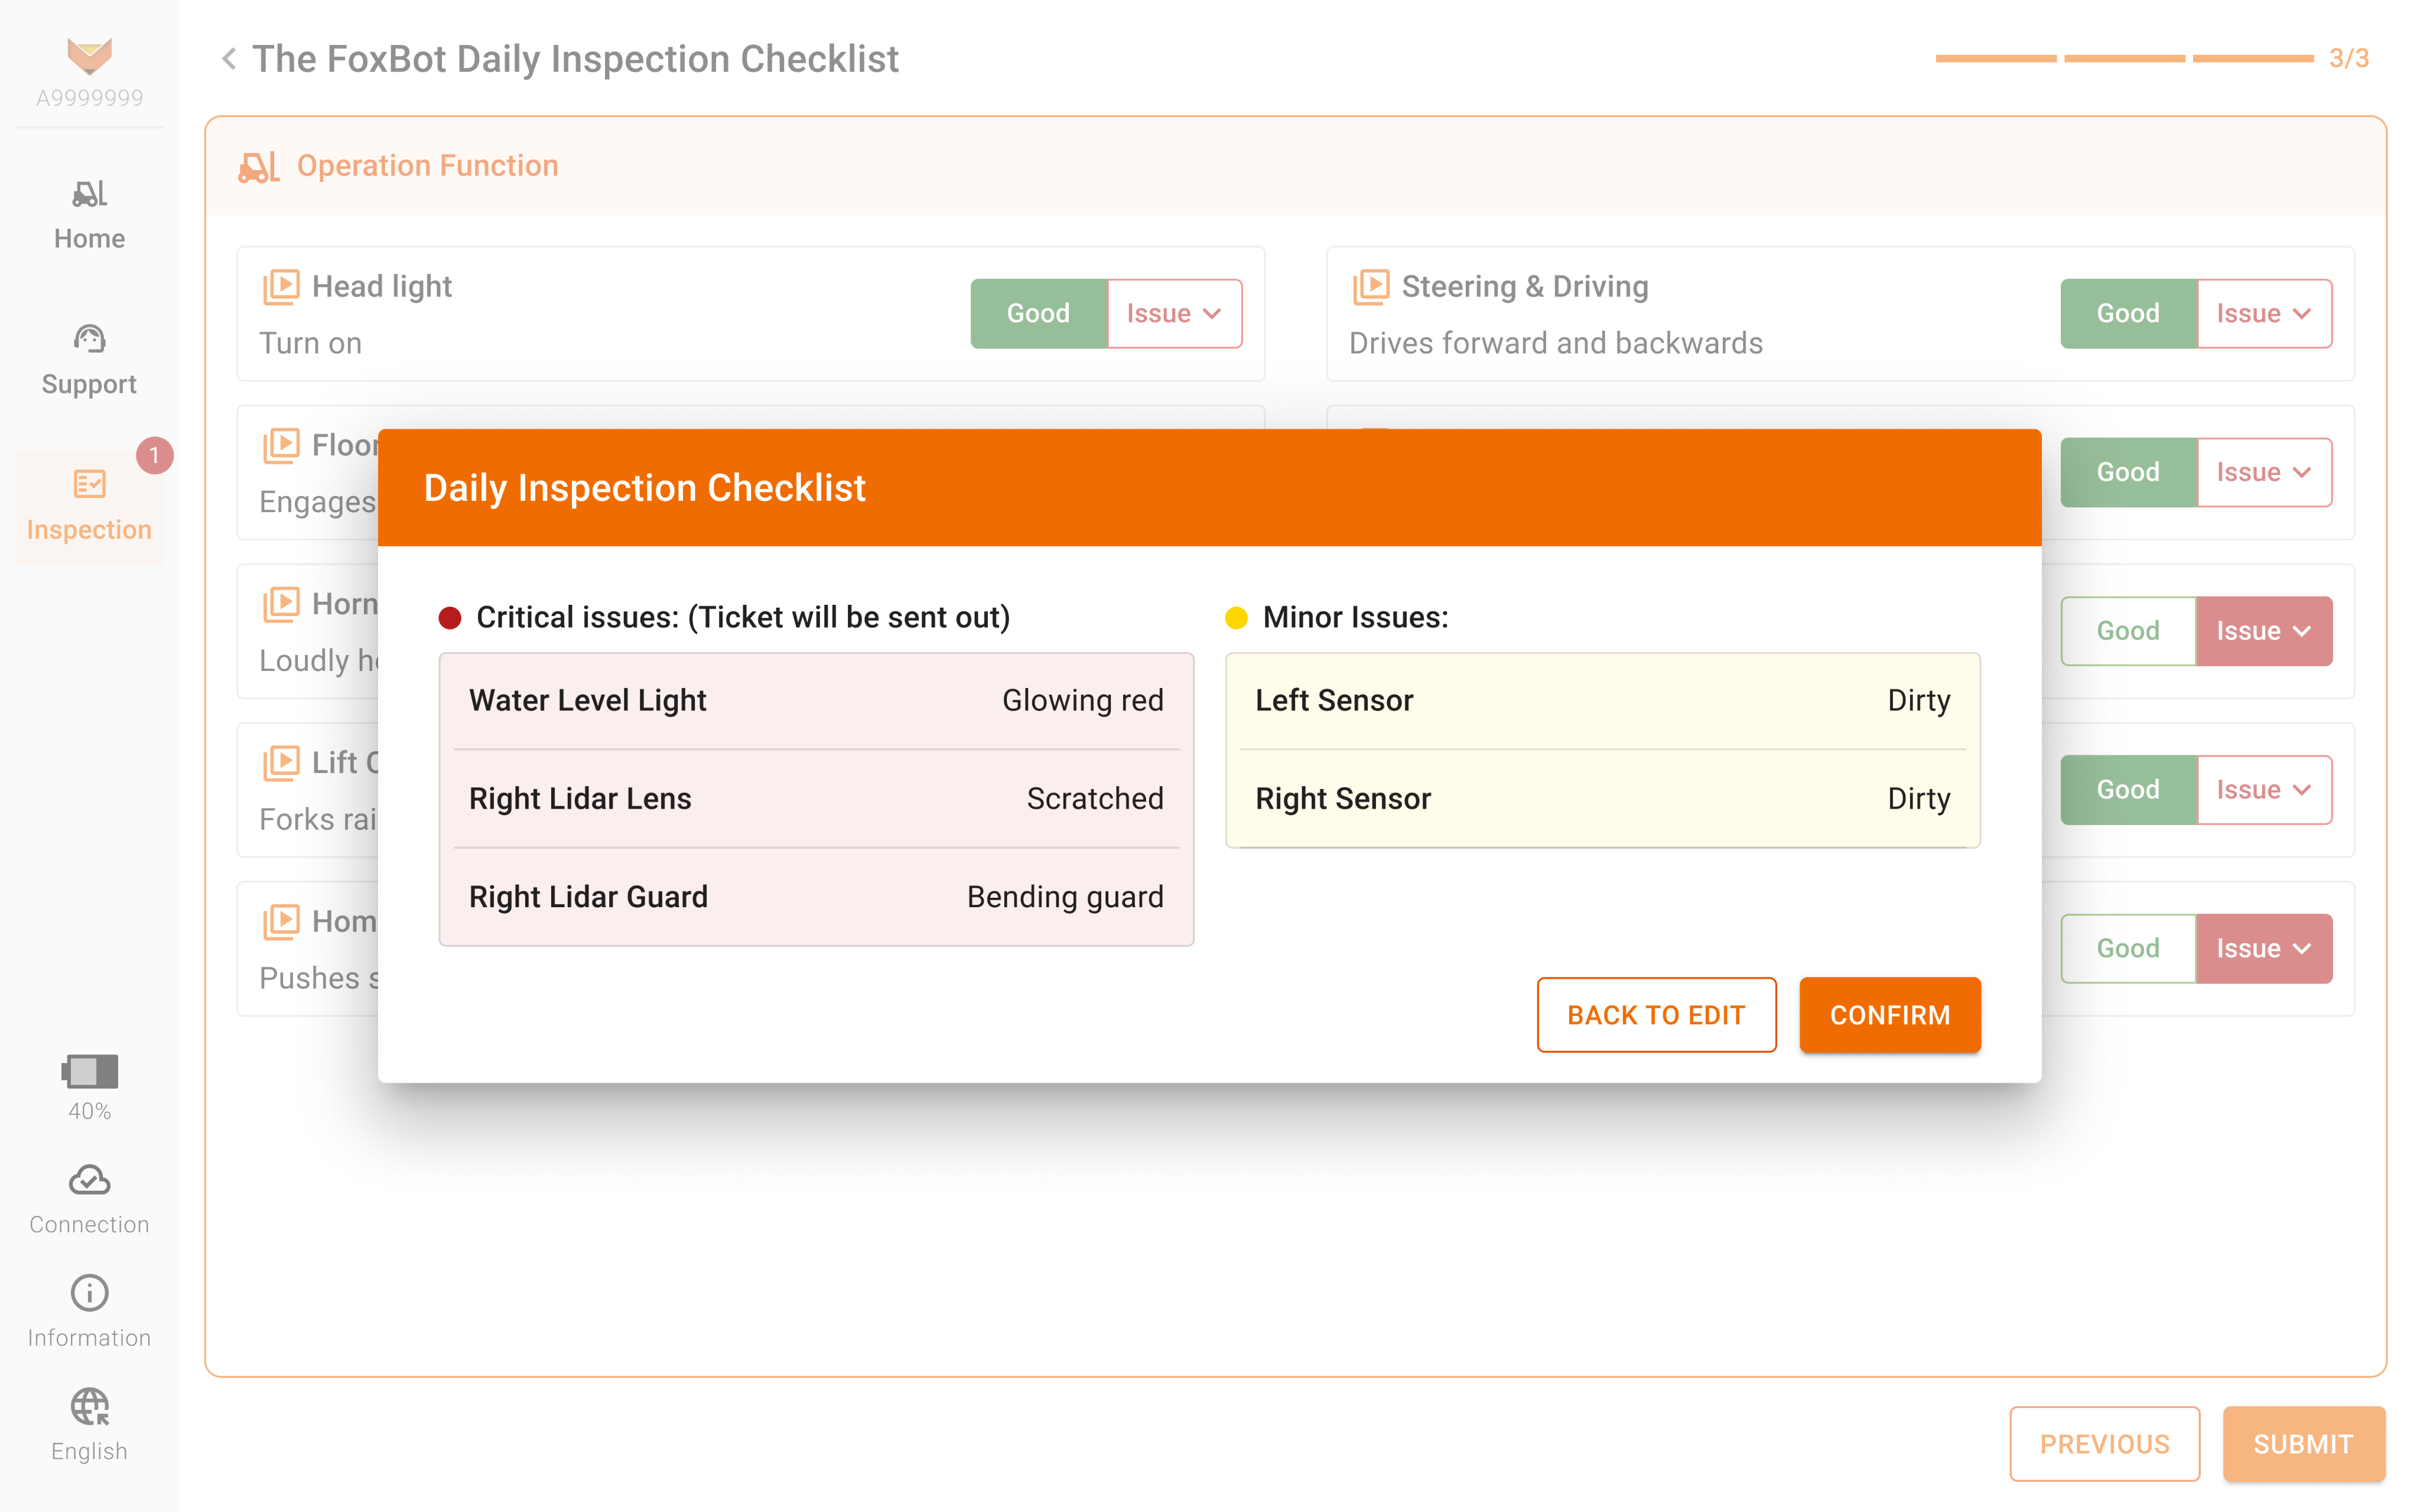Open the Horn row Issue dropdown
The width and height of the screenshot is (2420, 1512).
point(2264,631)
